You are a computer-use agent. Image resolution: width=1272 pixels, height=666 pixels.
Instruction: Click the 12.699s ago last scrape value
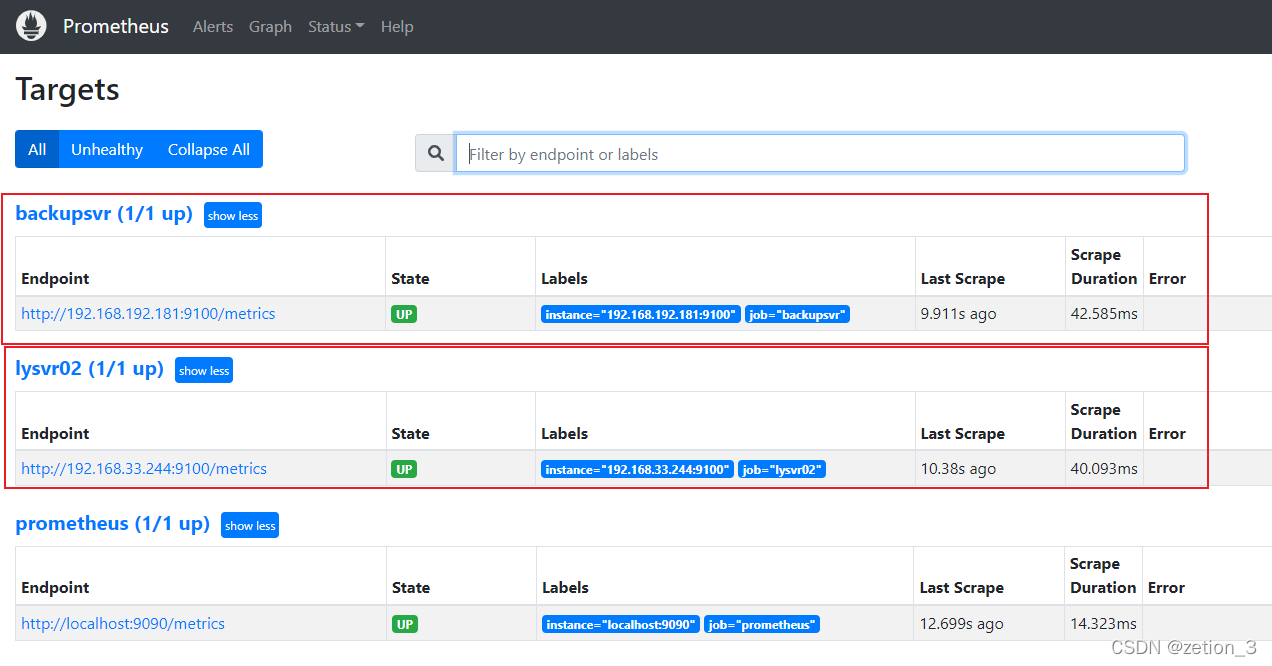pos(961,624)
